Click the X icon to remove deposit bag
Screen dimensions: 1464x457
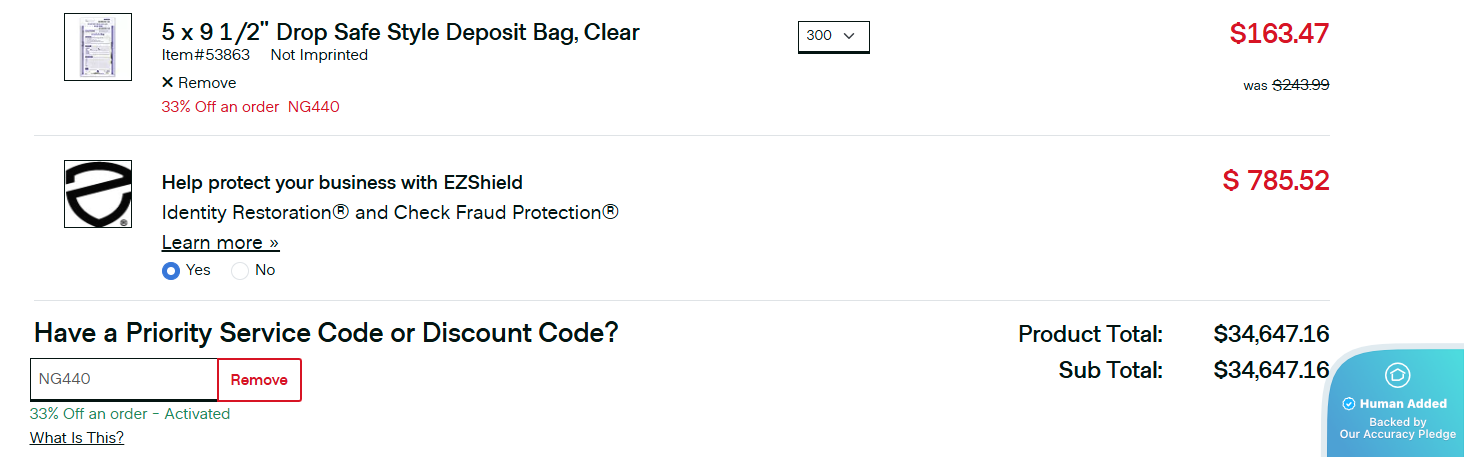click(167, 83)
